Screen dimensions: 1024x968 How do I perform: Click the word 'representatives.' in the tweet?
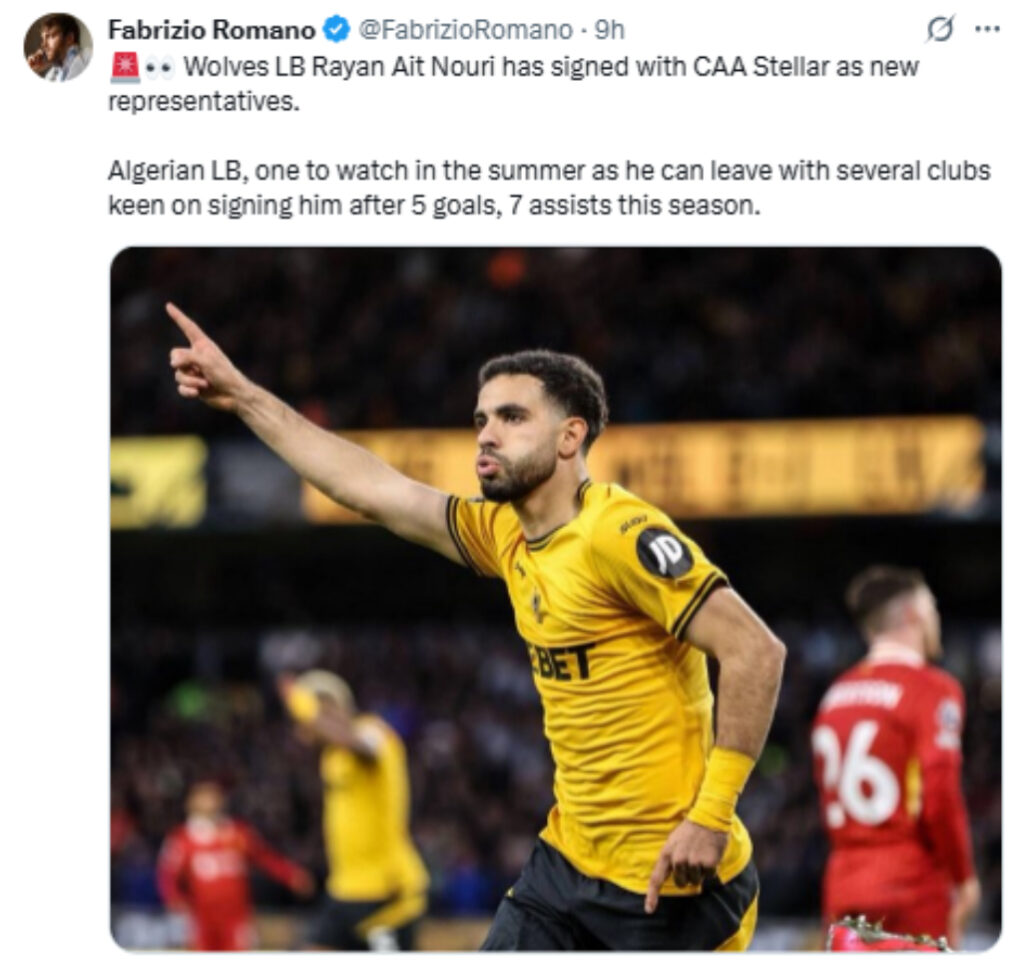[204, 102]
